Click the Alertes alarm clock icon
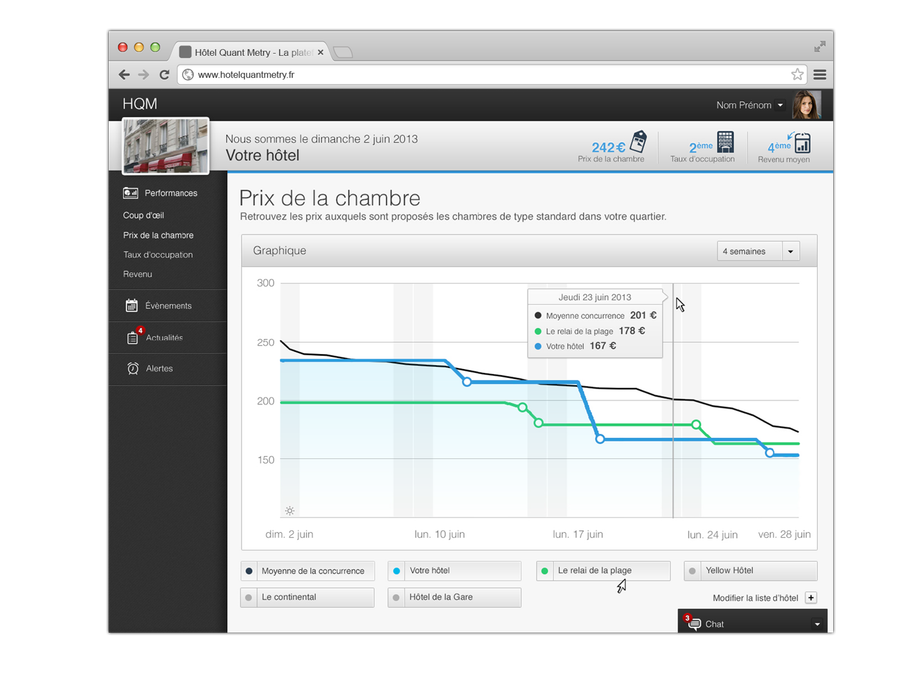This screenshot has width=900, height=692. (x=132, y=369)
